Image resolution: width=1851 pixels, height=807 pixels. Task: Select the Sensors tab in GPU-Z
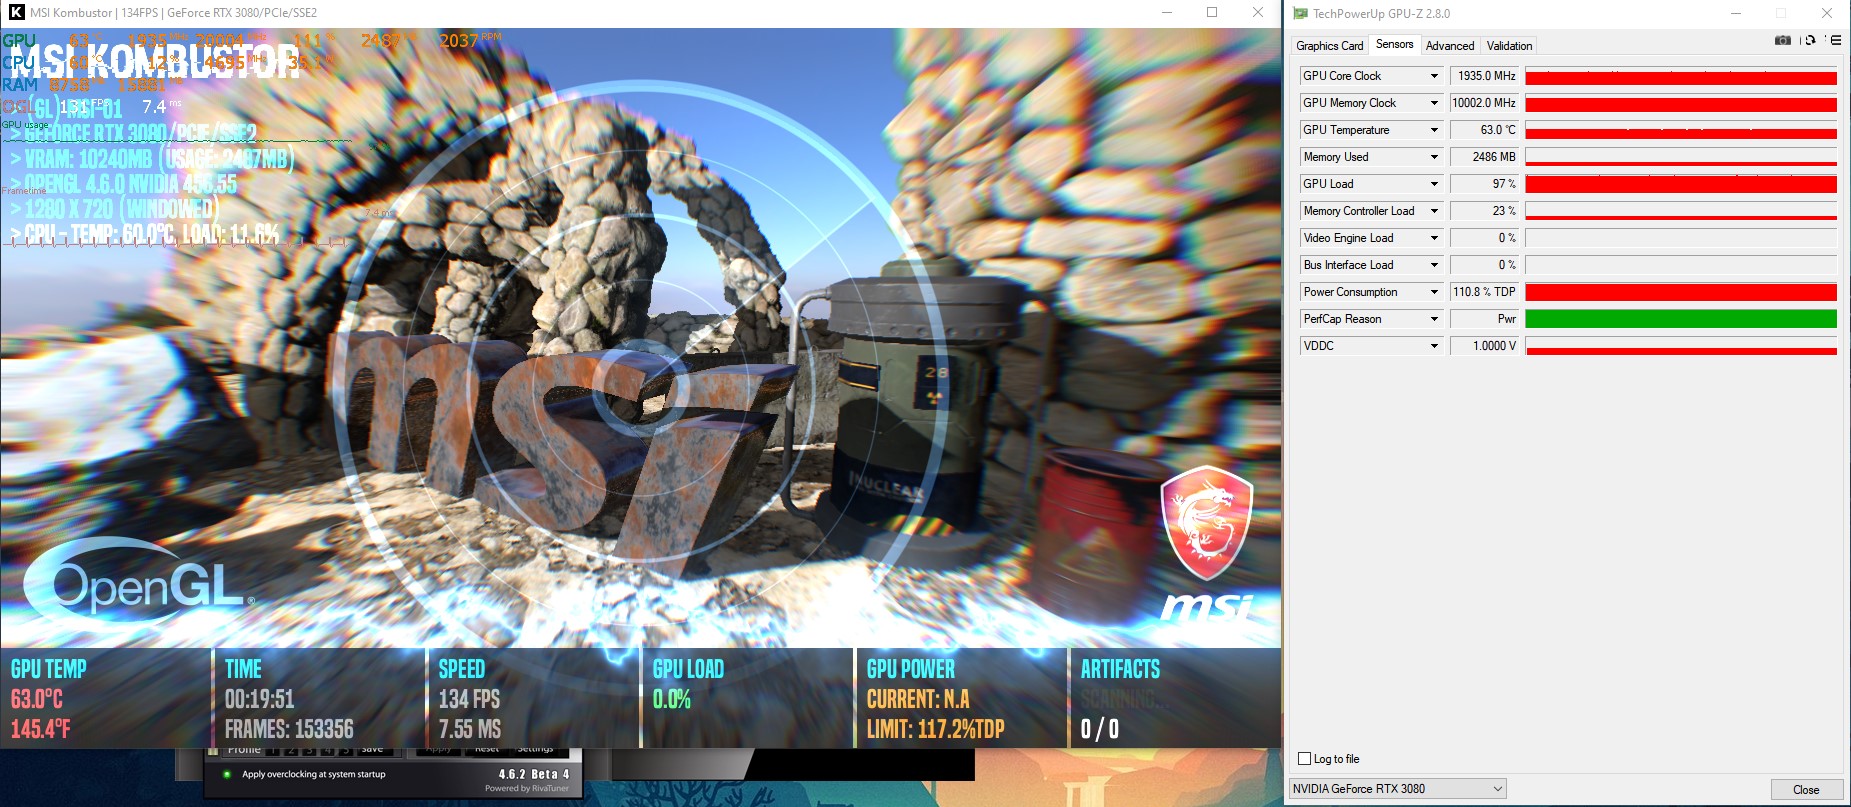pyautogui.click(x=1394, y=44)
